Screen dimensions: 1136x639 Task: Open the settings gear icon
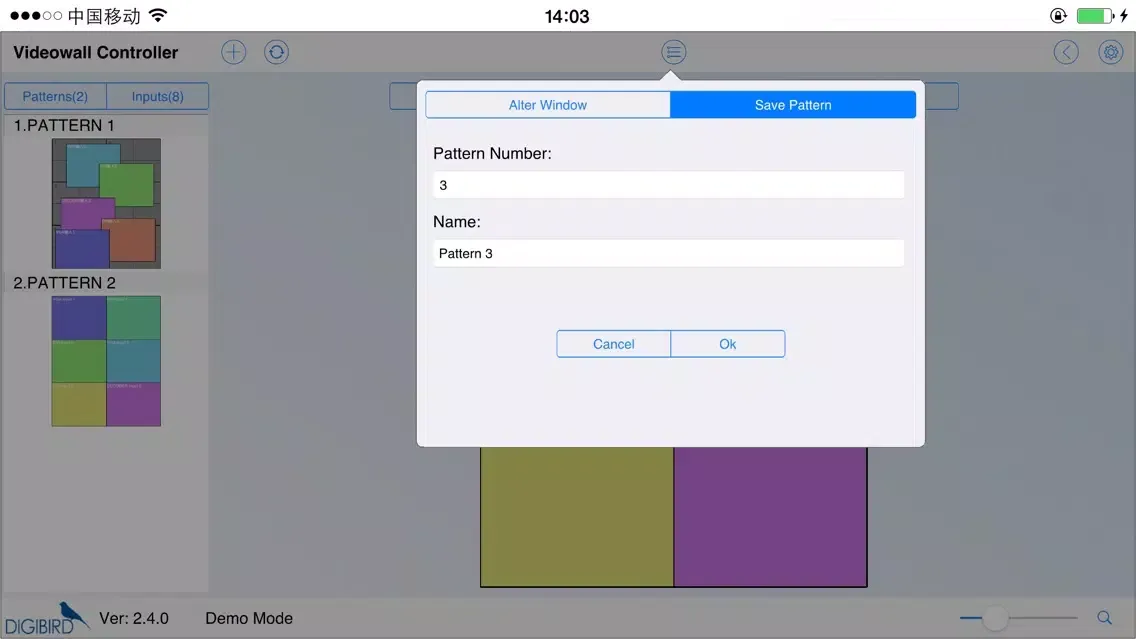1110,51
